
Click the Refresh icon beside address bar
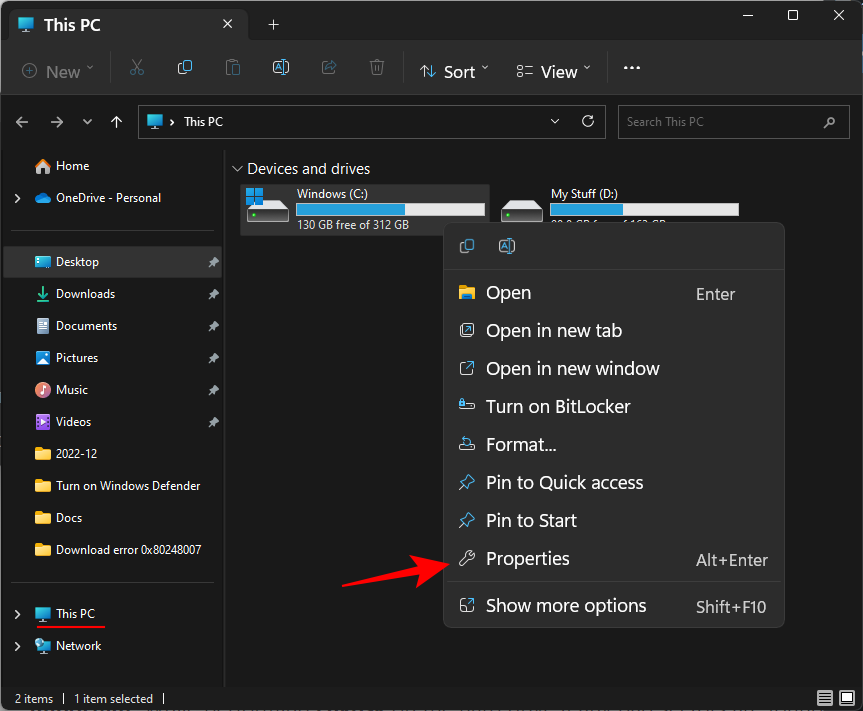pyautogui.click(x=588, y=122)
